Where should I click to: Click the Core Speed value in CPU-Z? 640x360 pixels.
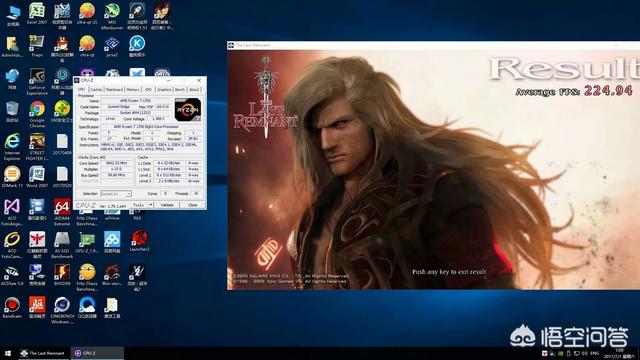click(117, 163)
